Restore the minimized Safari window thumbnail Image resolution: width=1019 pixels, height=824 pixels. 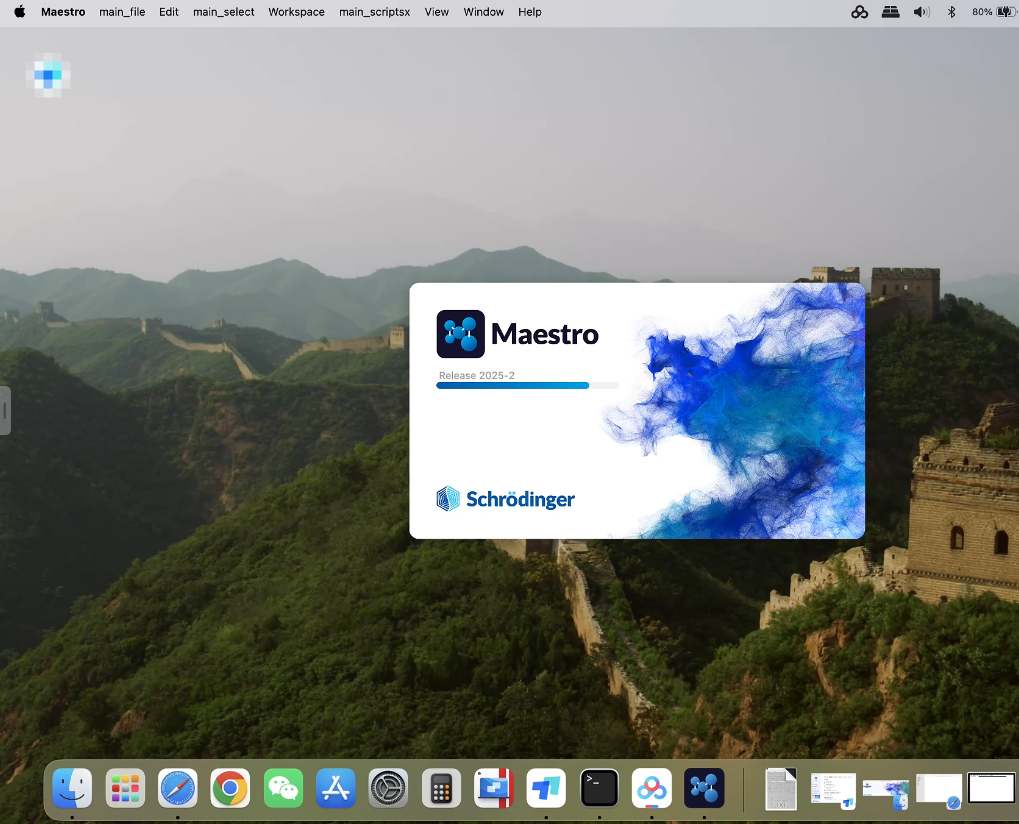click(939, 790)
